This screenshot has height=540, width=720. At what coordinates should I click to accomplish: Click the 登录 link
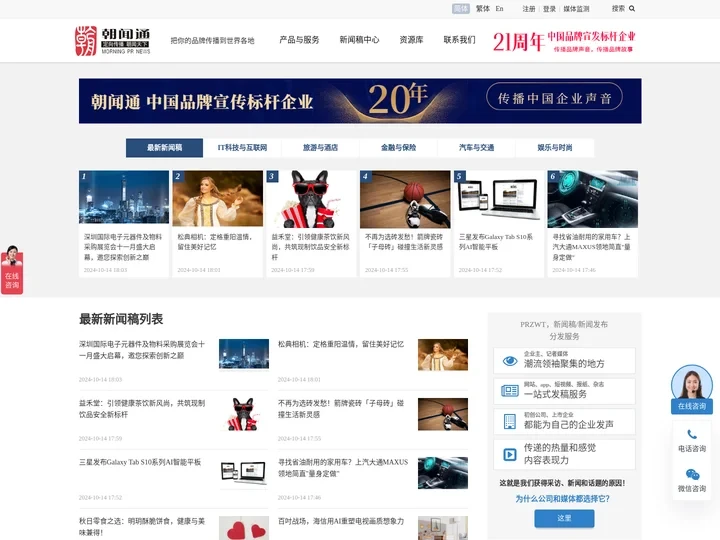[549, 9]
